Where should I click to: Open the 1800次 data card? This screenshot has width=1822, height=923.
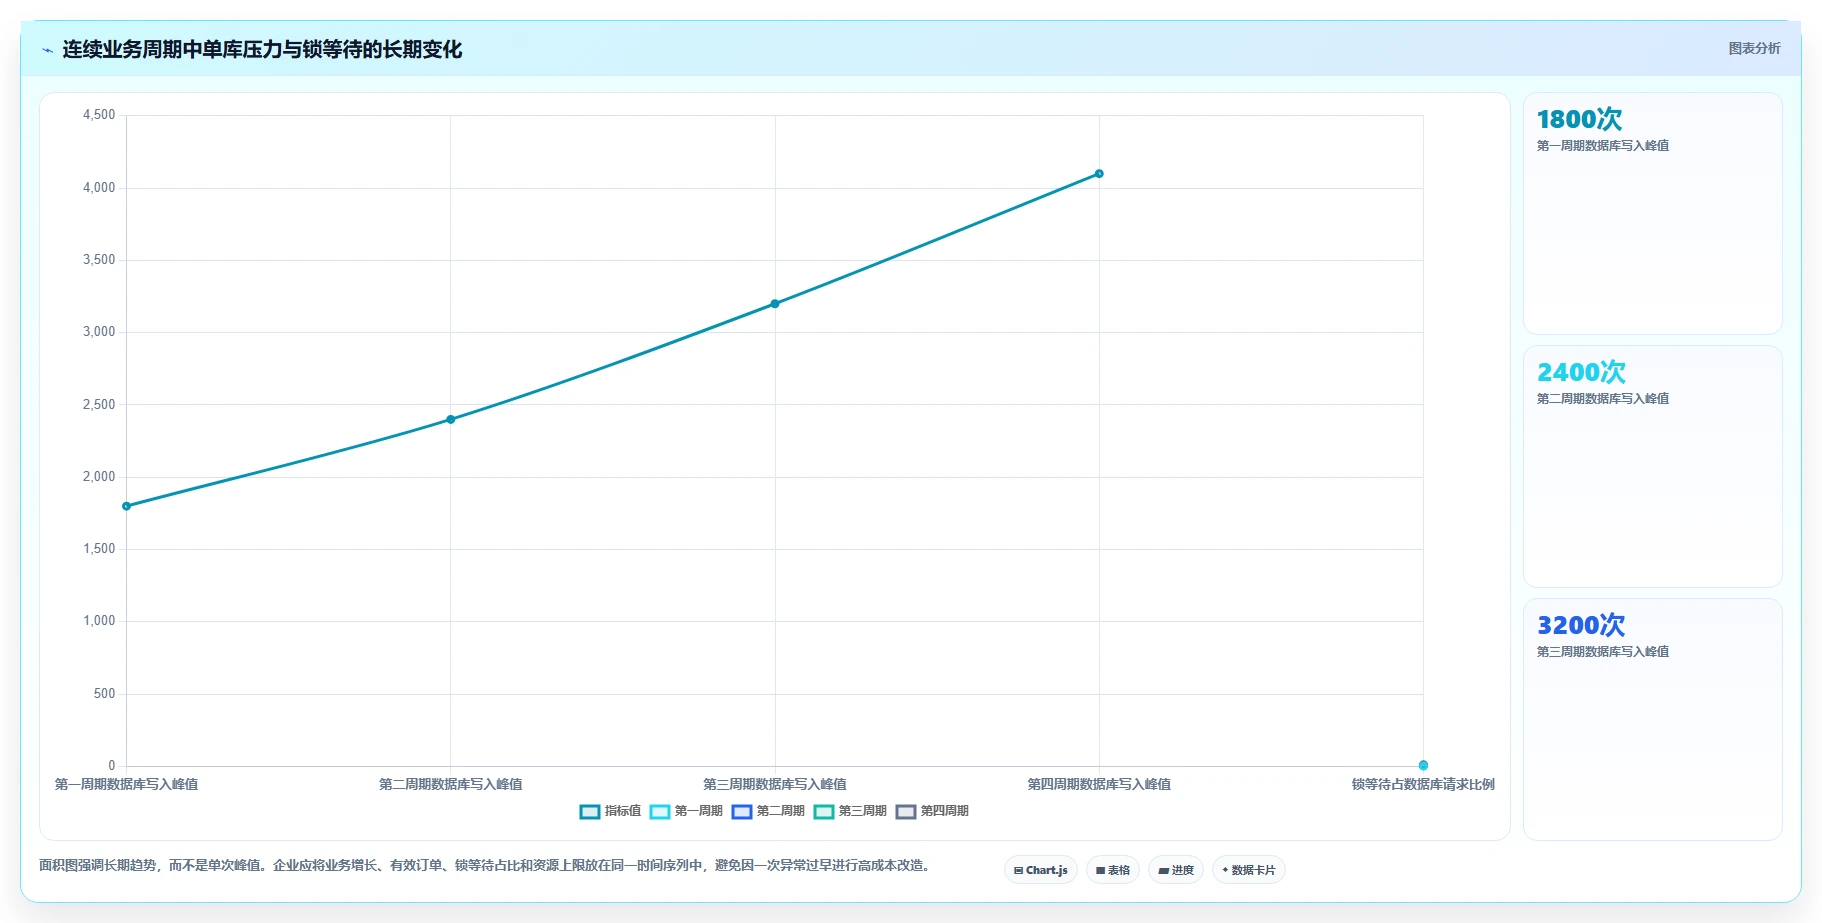click(x=1652, y=214)
